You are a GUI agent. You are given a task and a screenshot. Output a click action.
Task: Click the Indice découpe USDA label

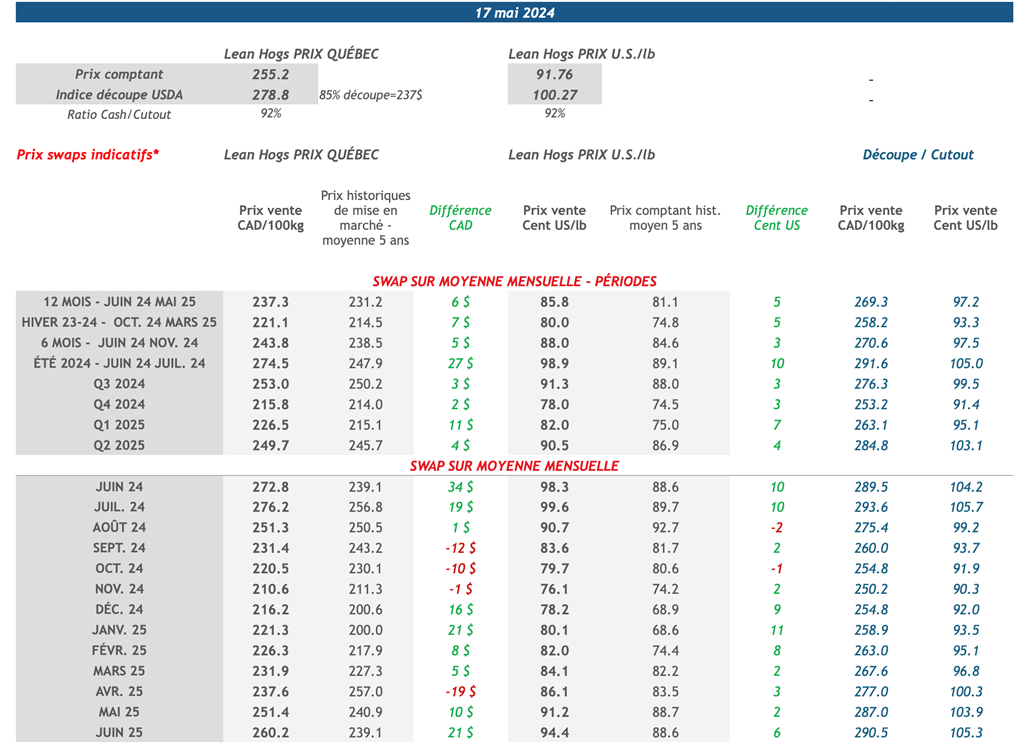pyautogui.click(x=119, y=95)
